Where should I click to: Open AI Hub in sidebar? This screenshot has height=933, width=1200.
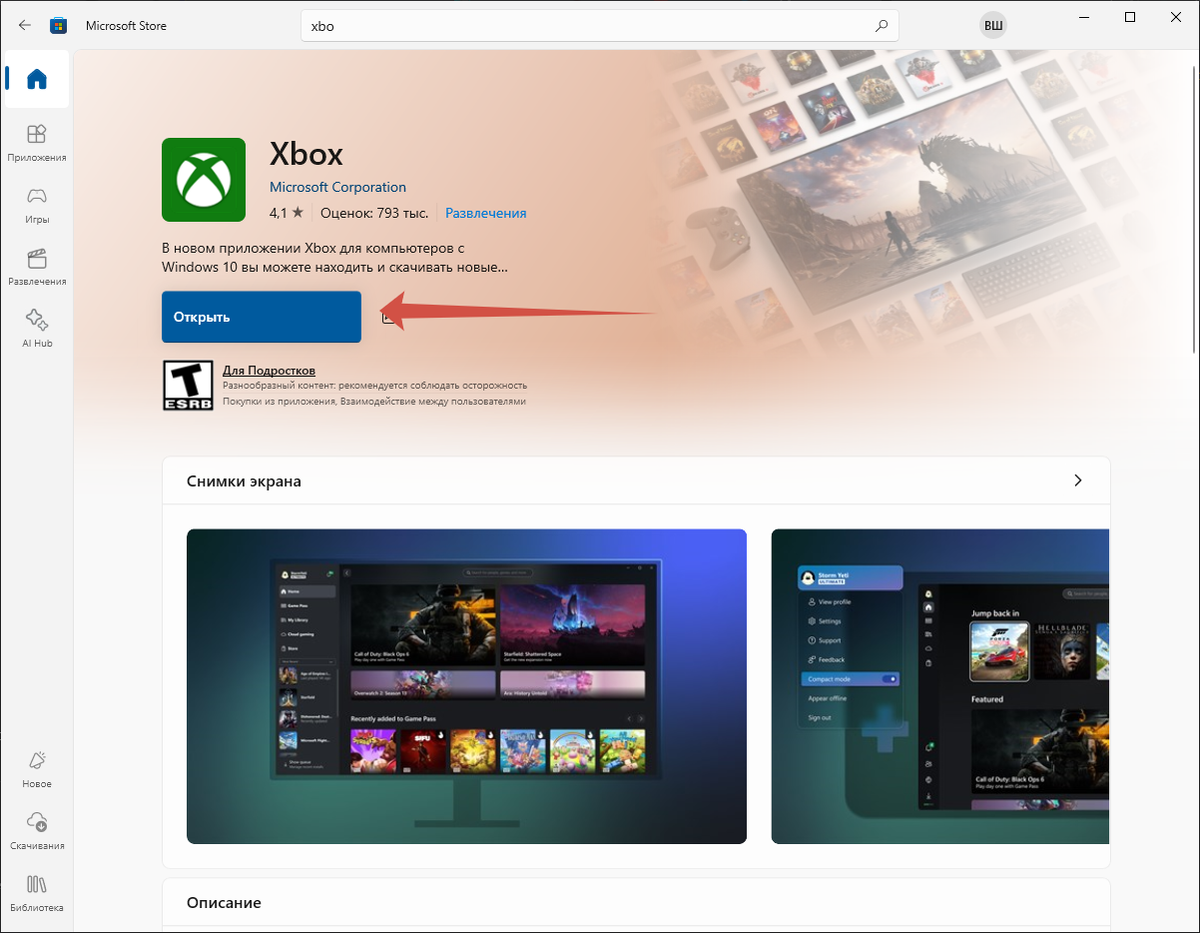click(37, 329)
